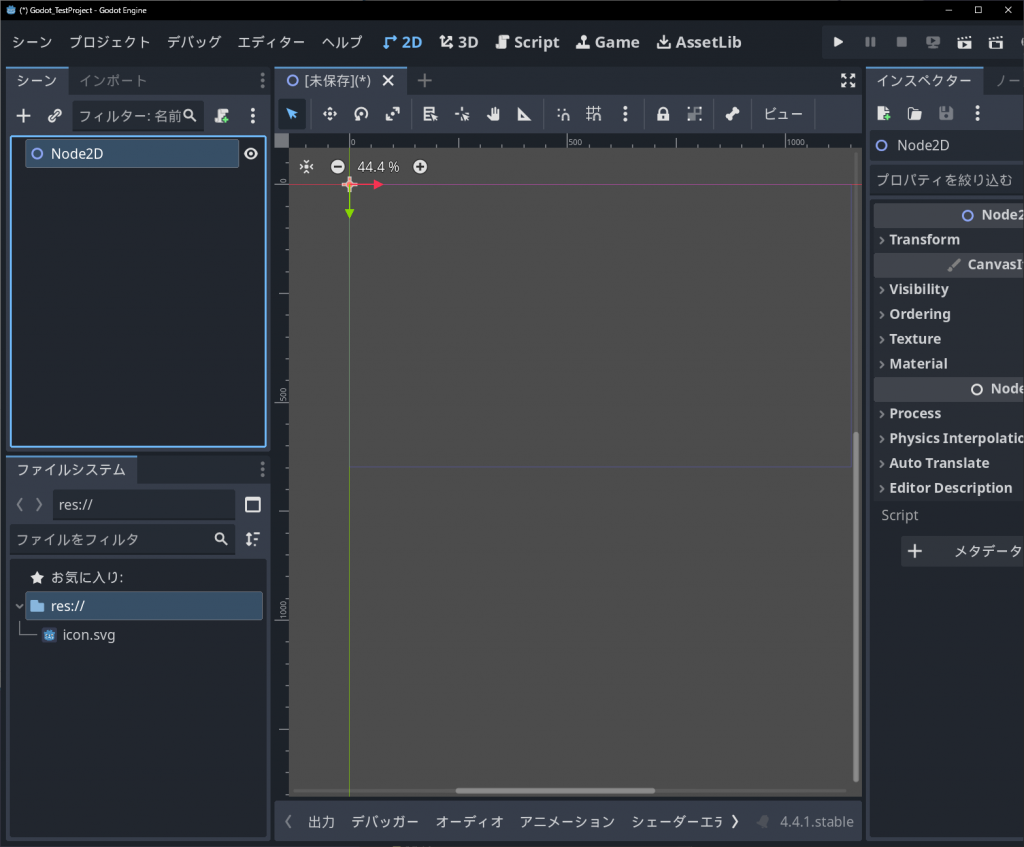This screenshot has height=847, width=1024.
Task: Select the Scale Mode tool
Action: [x=392, y=114]
